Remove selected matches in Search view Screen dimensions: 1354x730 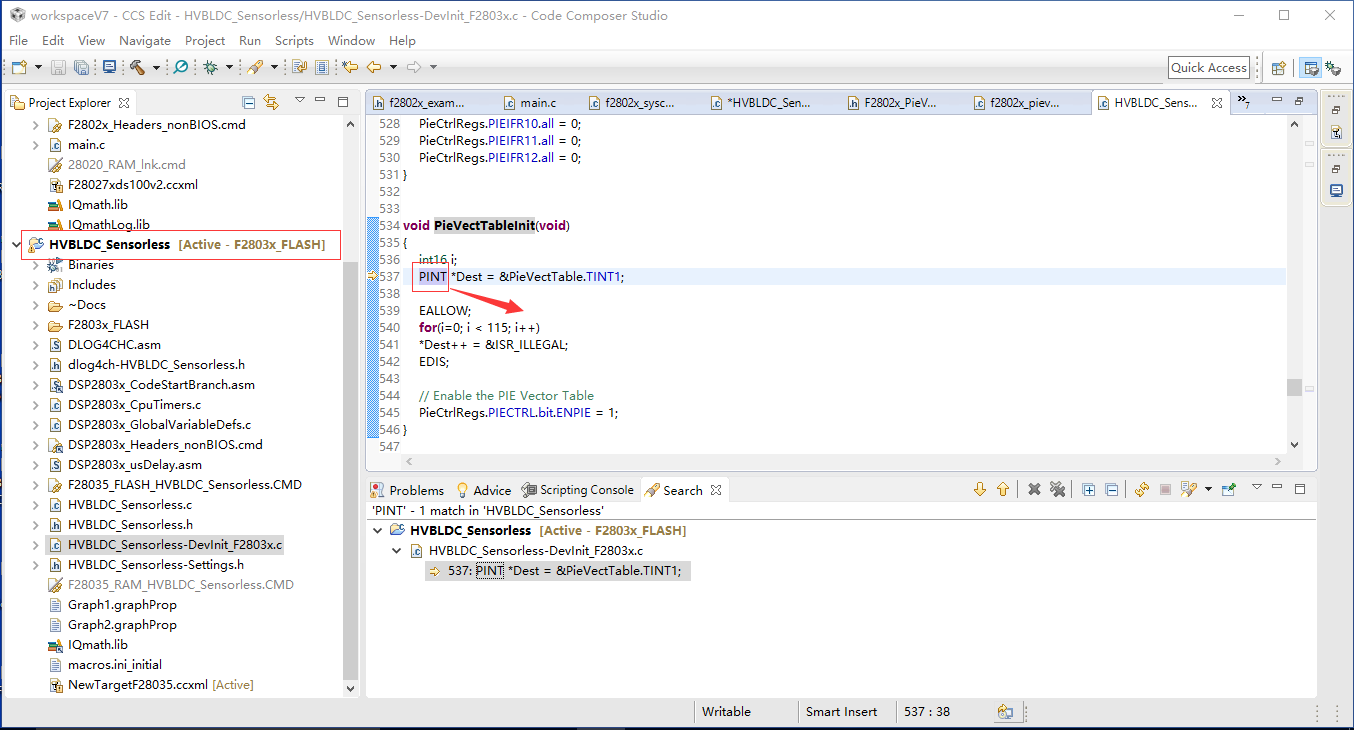point(1034,489)
